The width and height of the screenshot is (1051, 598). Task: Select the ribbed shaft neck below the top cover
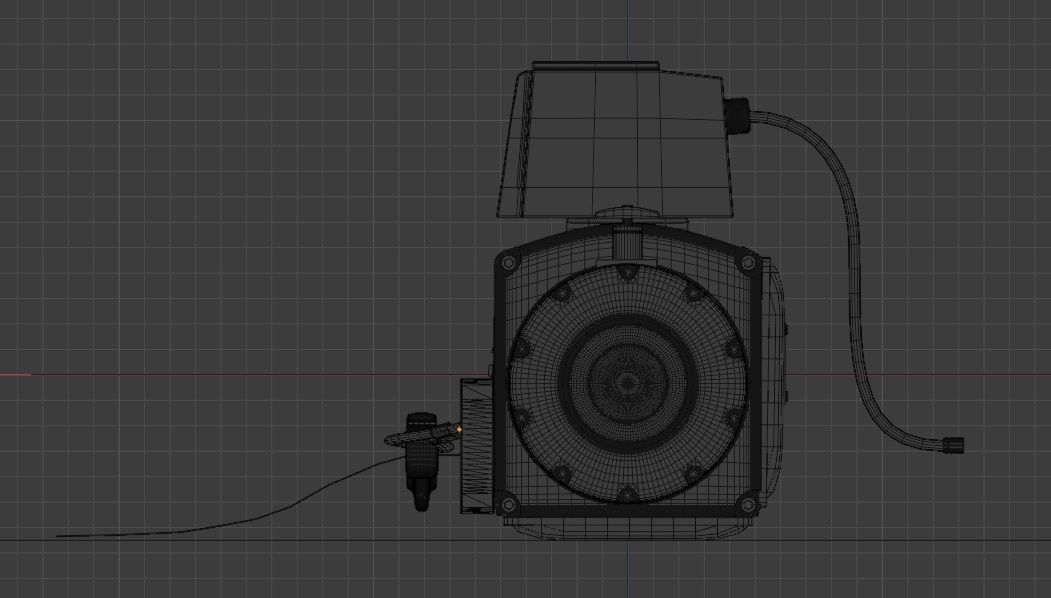tap(627, 241)
